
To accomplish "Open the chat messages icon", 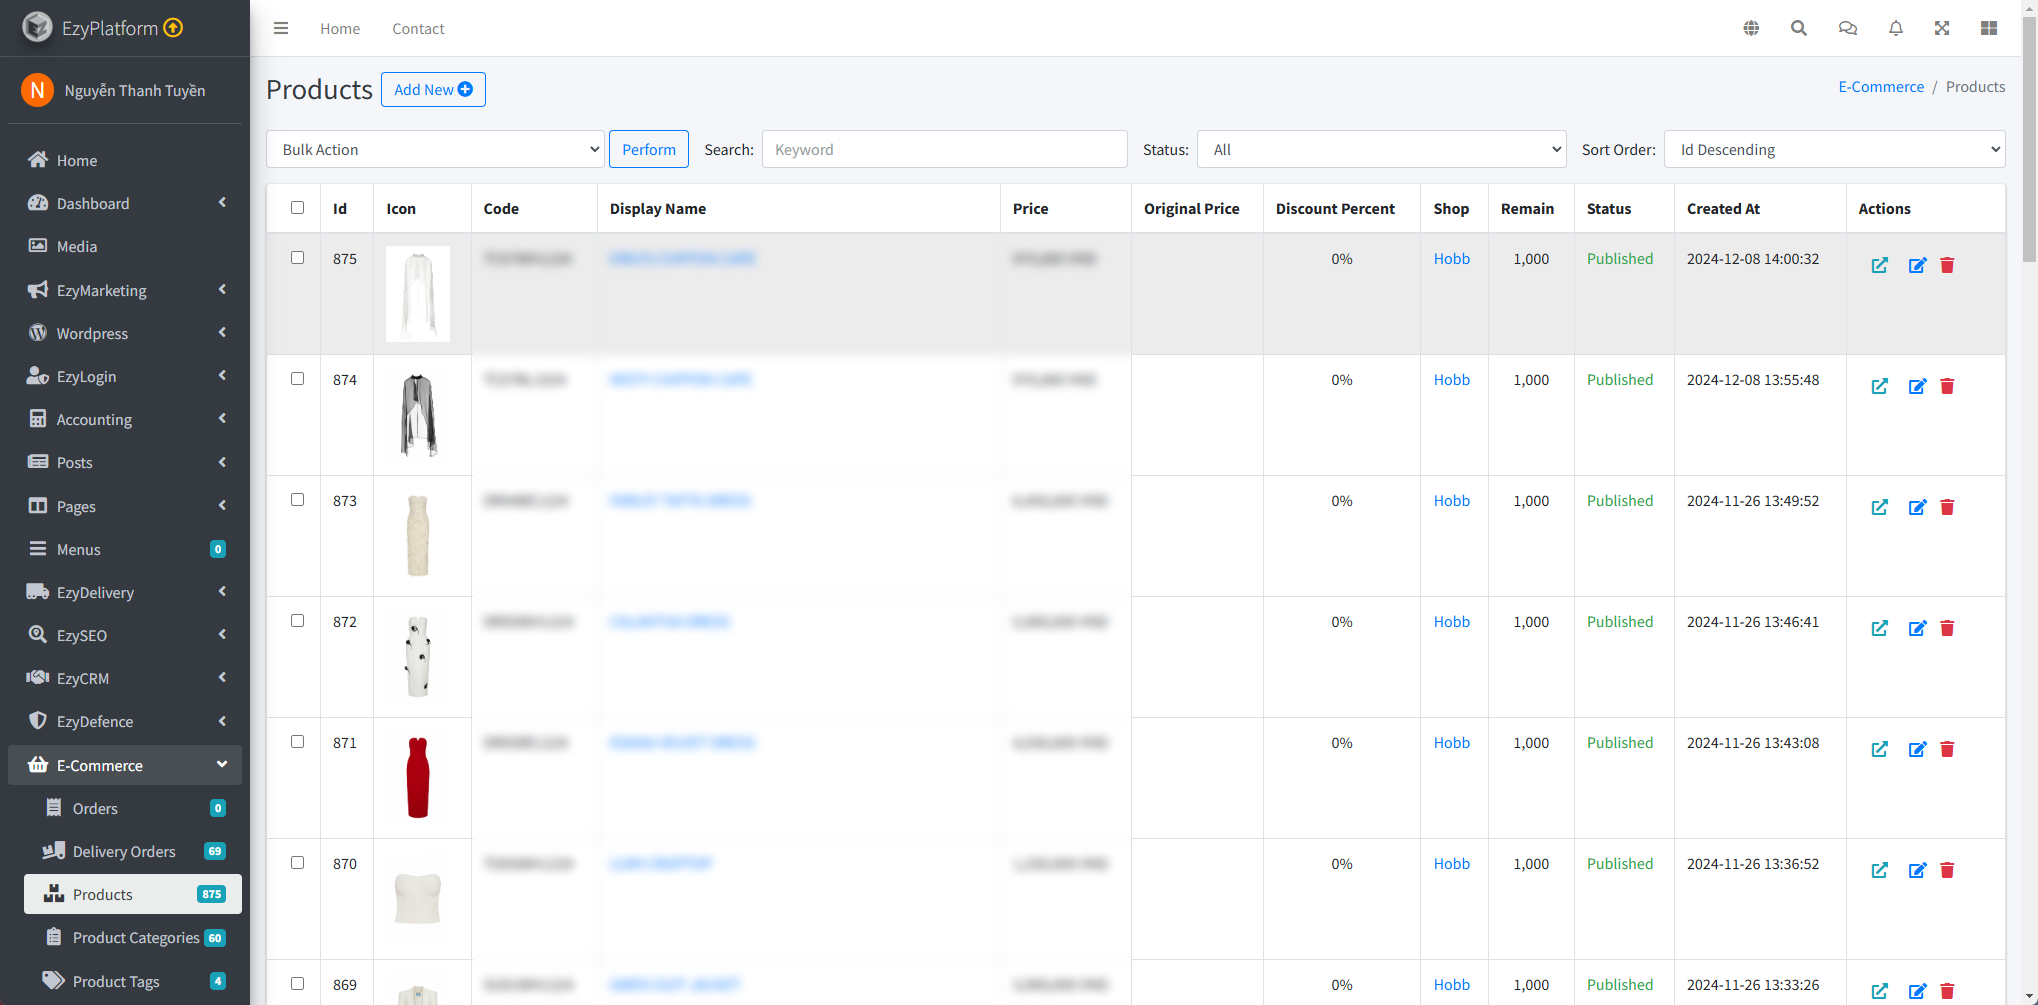I will (x=1847, y=28).
